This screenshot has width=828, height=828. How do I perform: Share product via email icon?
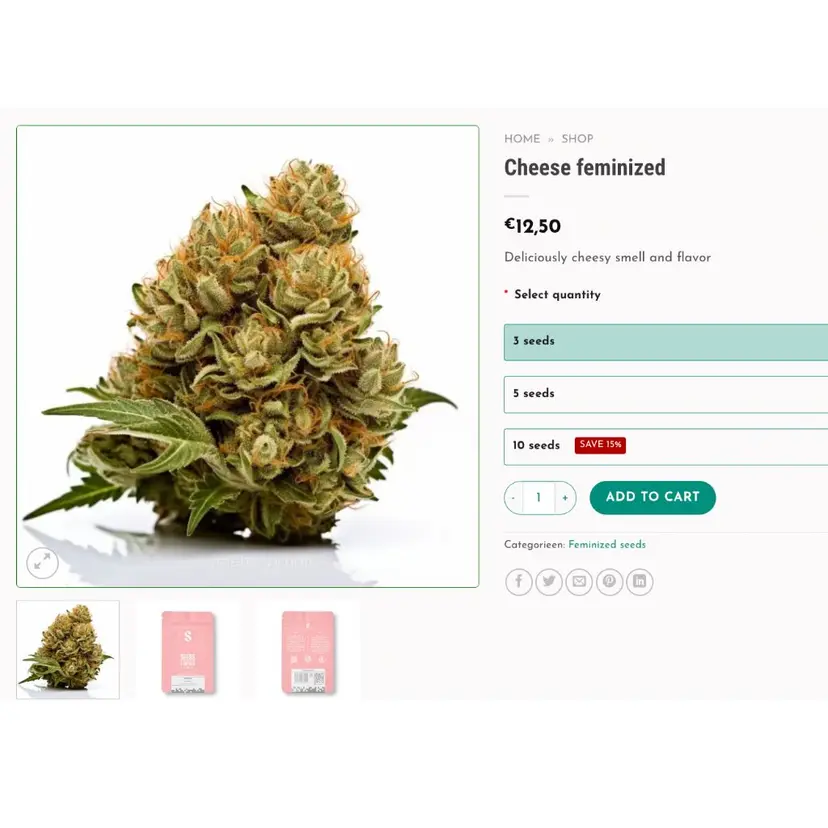point(579,582)
